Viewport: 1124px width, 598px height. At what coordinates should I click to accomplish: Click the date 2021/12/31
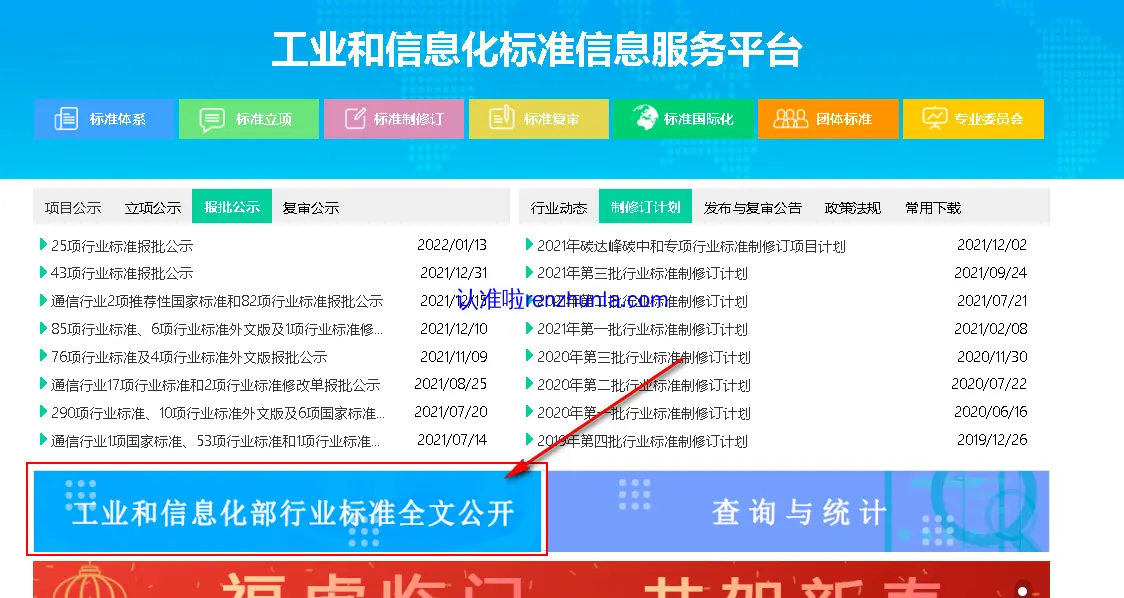pyautogui.click(x=454, y=272)
